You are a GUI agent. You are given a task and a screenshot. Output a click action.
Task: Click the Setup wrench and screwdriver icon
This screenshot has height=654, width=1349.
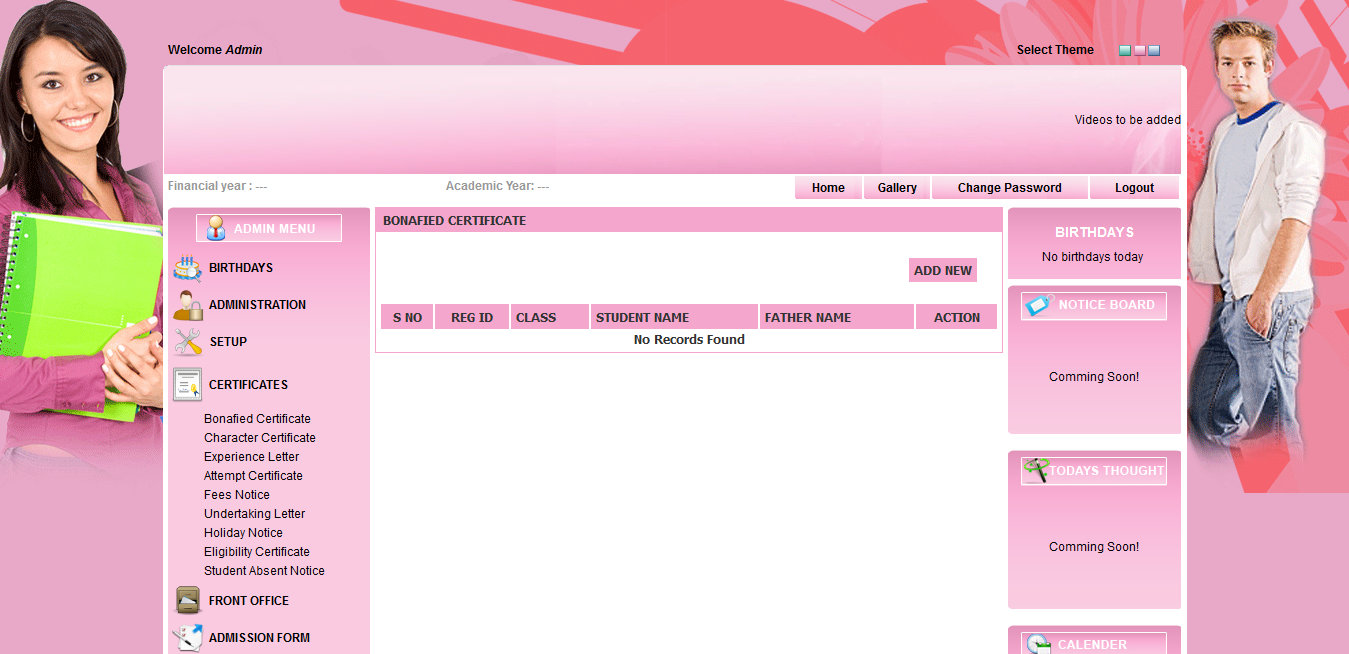[187, 342]
